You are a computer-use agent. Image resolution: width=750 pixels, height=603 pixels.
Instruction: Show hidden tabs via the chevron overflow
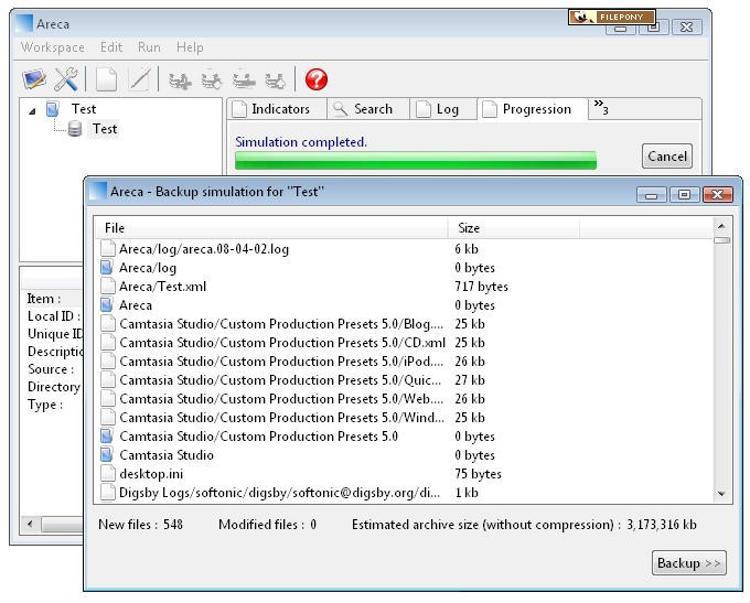tap(601, 107)
